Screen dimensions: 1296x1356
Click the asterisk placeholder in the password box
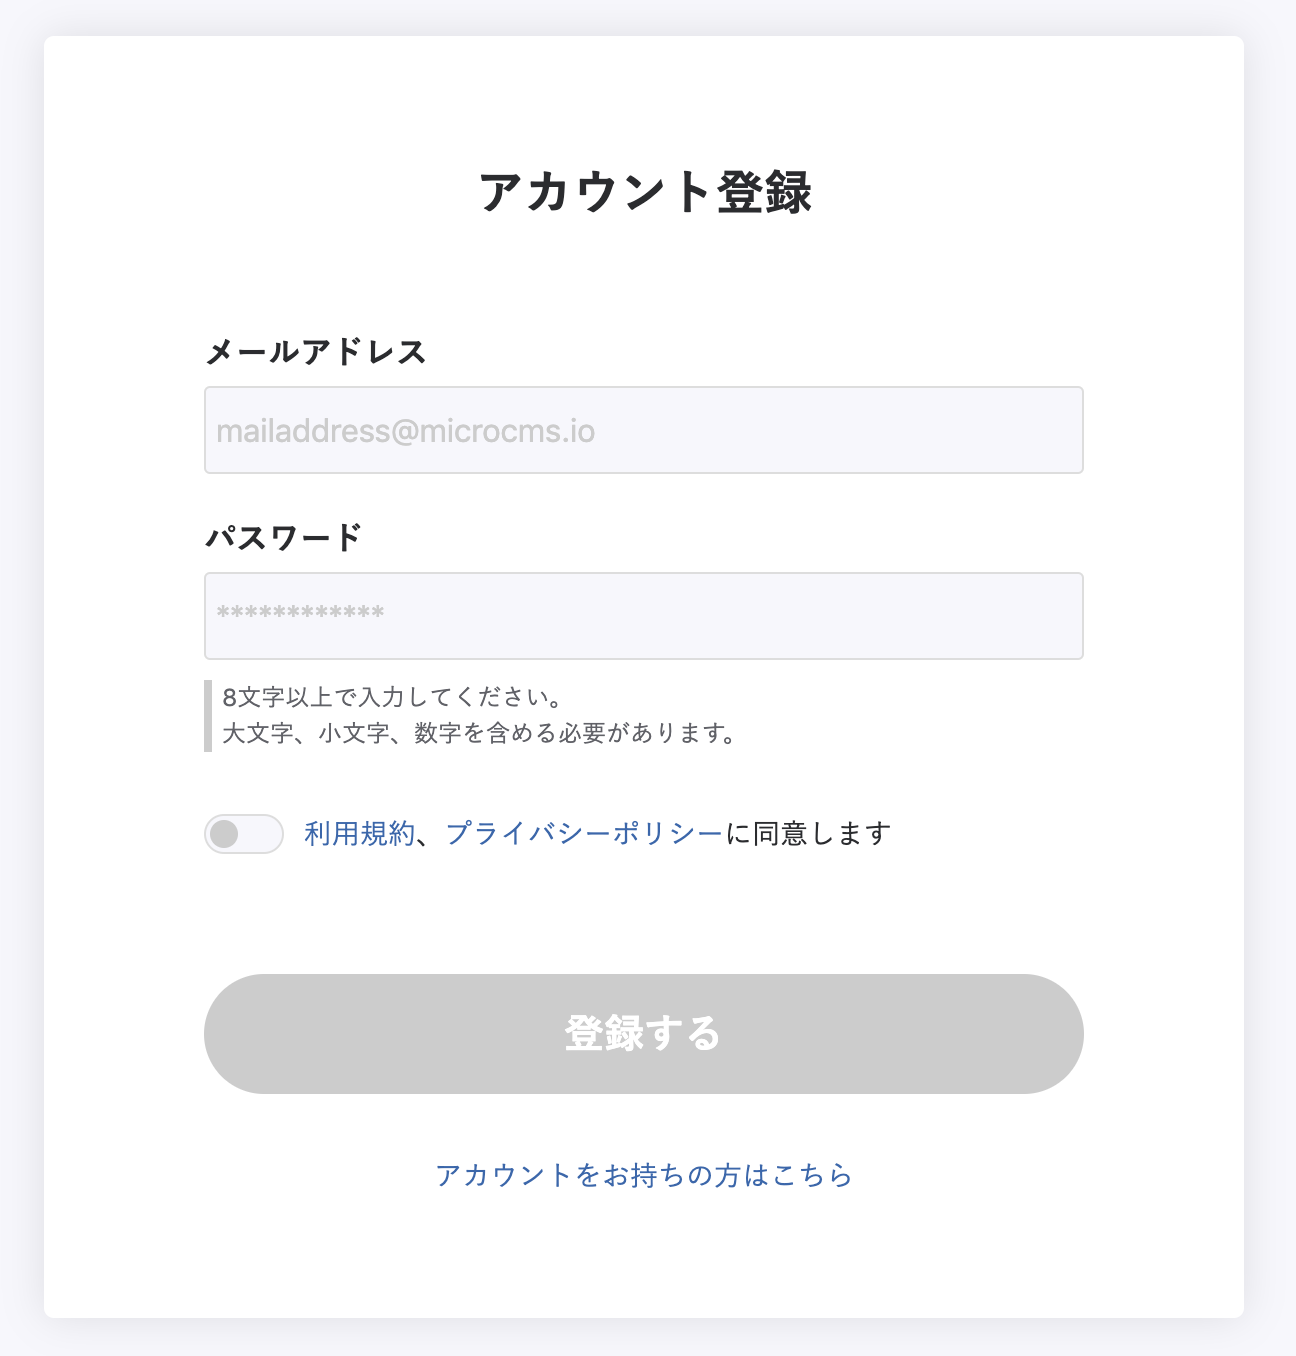[300, 613]
